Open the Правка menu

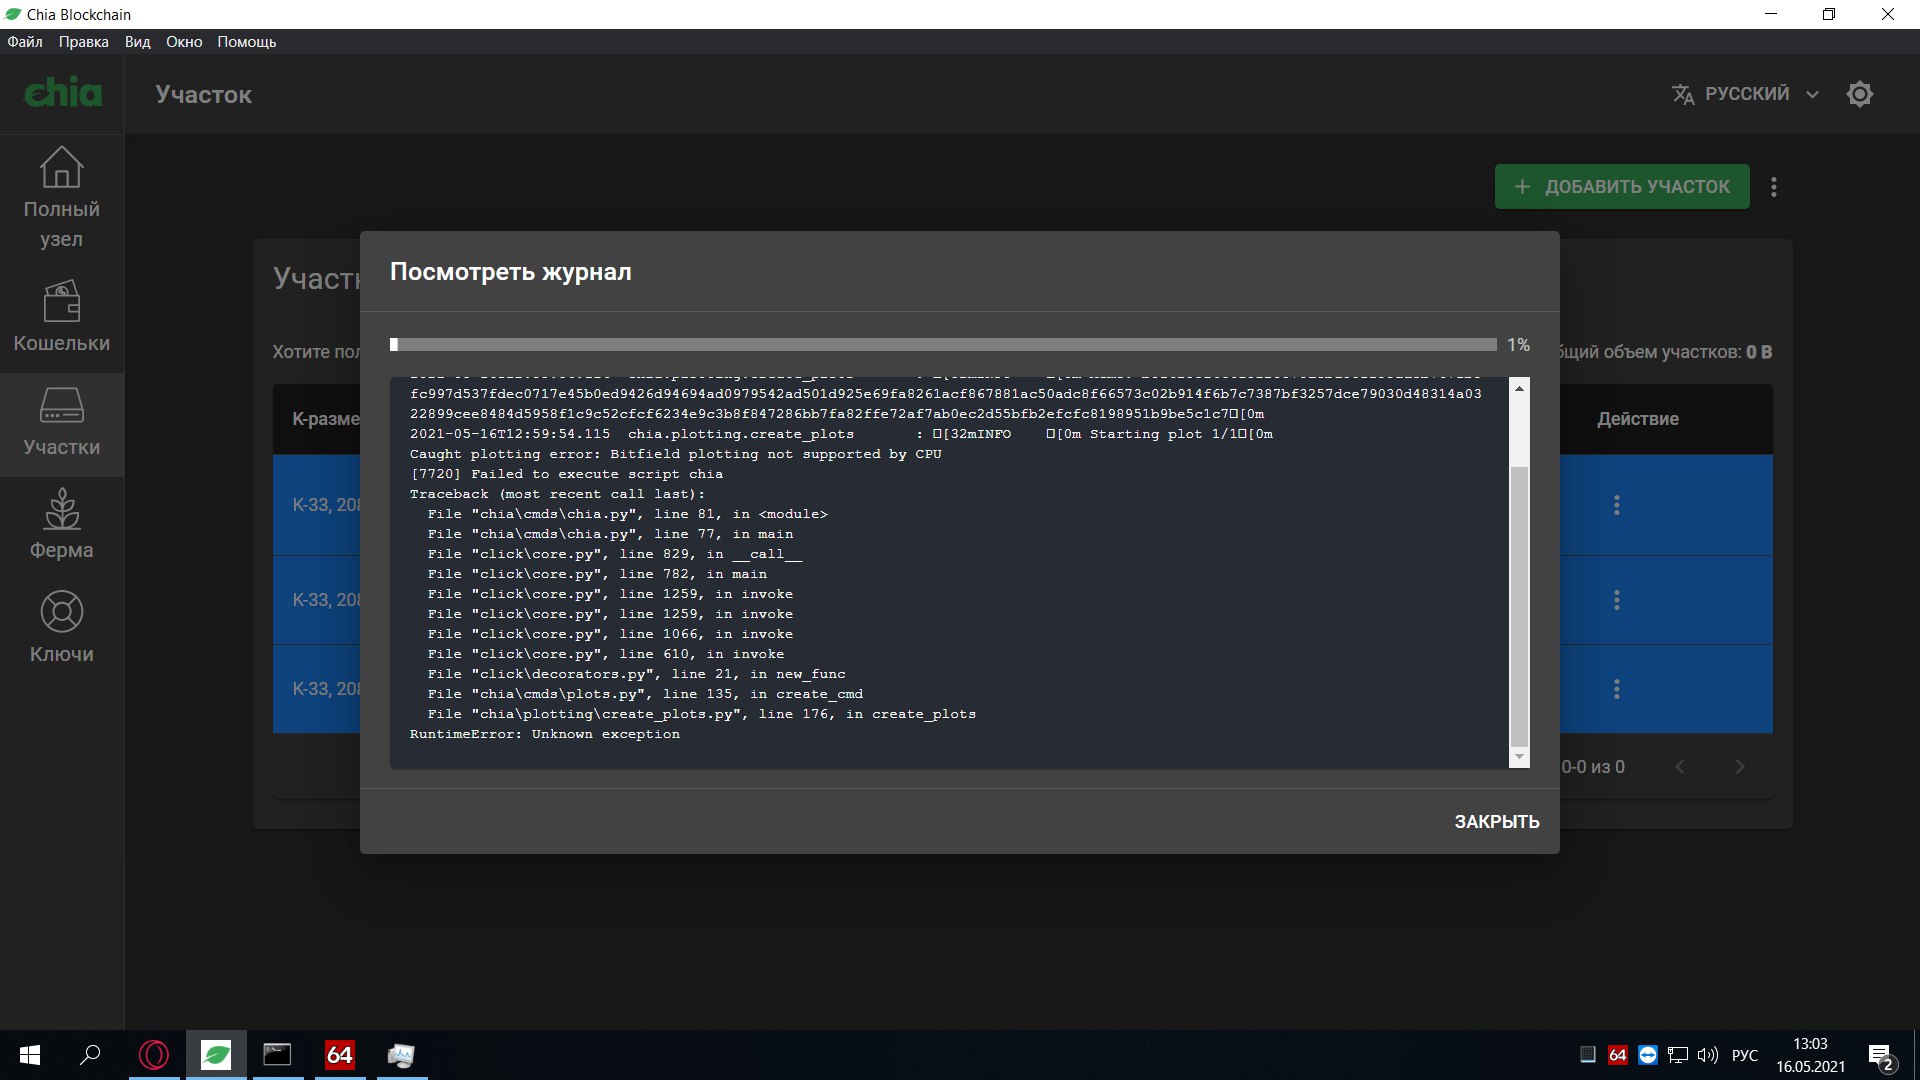83,42
